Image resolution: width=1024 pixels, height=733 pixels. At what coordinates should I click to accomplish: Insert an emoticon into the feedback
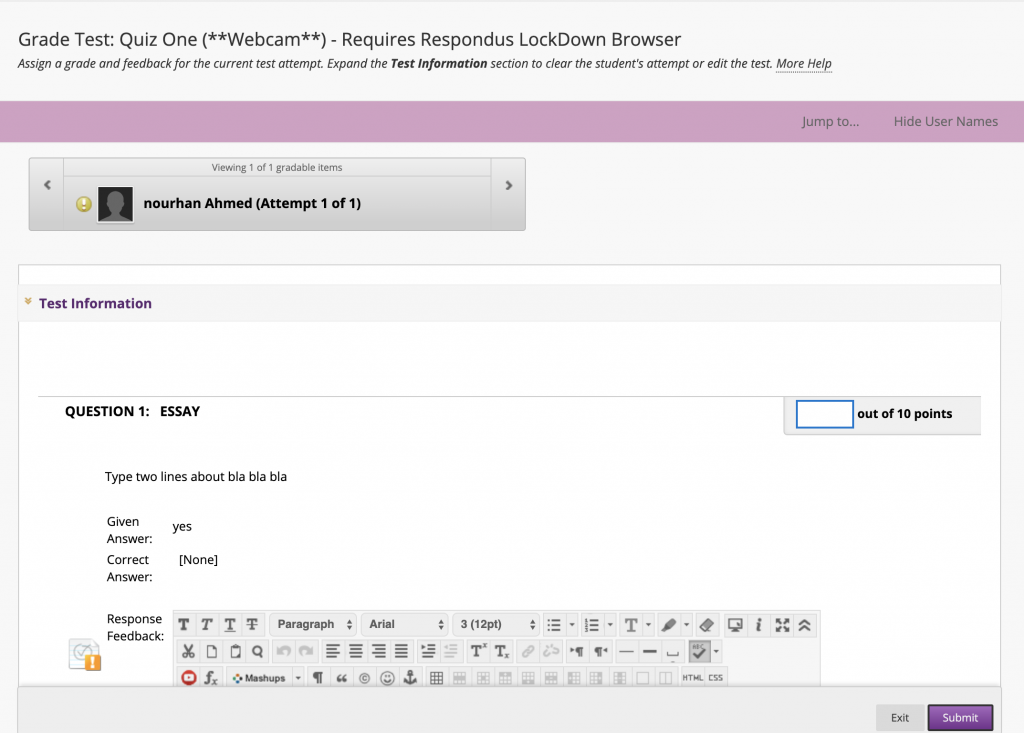pos(385,677)
